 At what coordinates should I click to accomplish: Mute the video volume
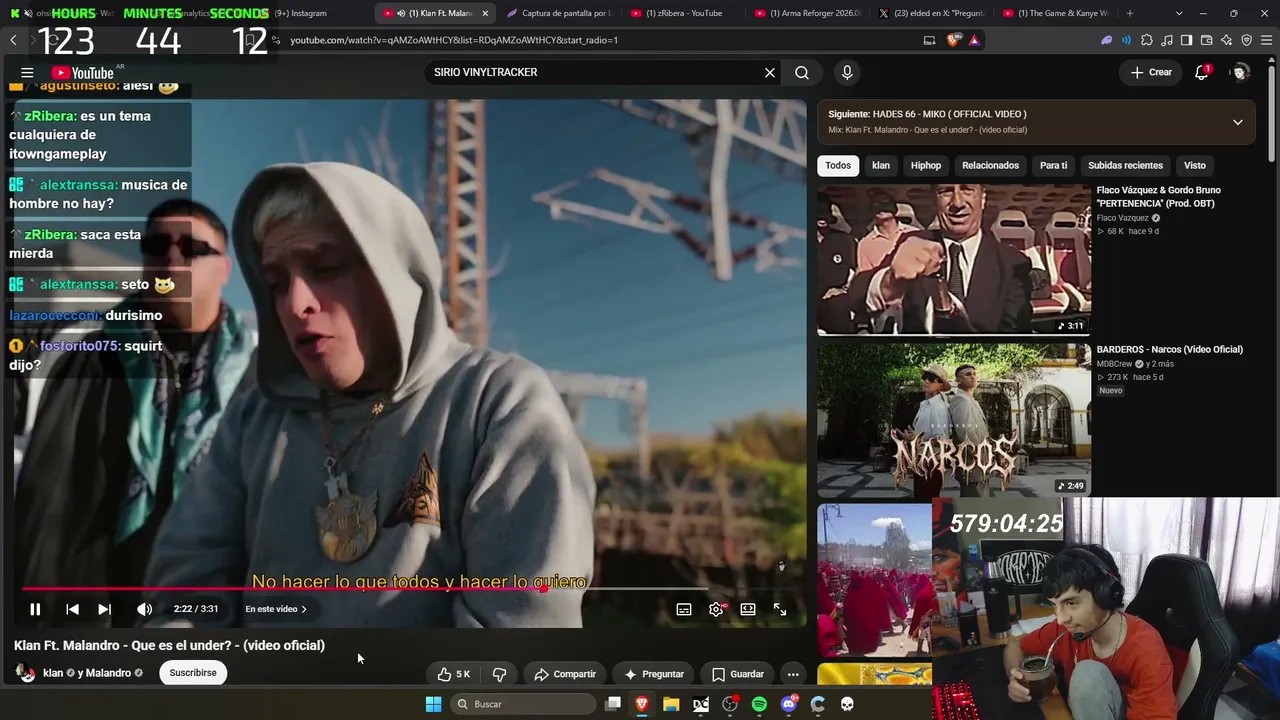(x=144, y=609)
